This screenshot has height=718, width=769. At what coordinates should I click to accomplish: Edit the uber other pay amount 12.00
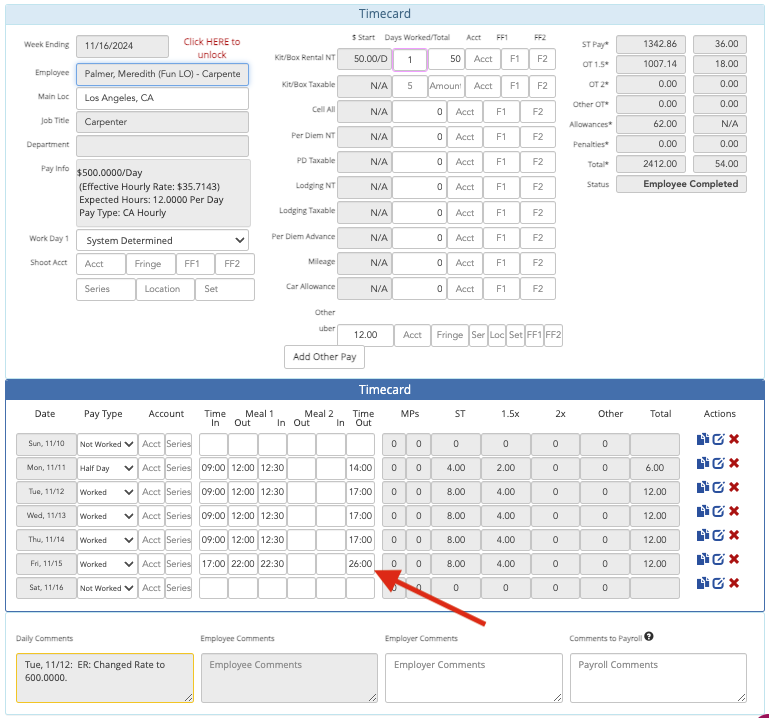pyautogui.click(x=365, y=335)
